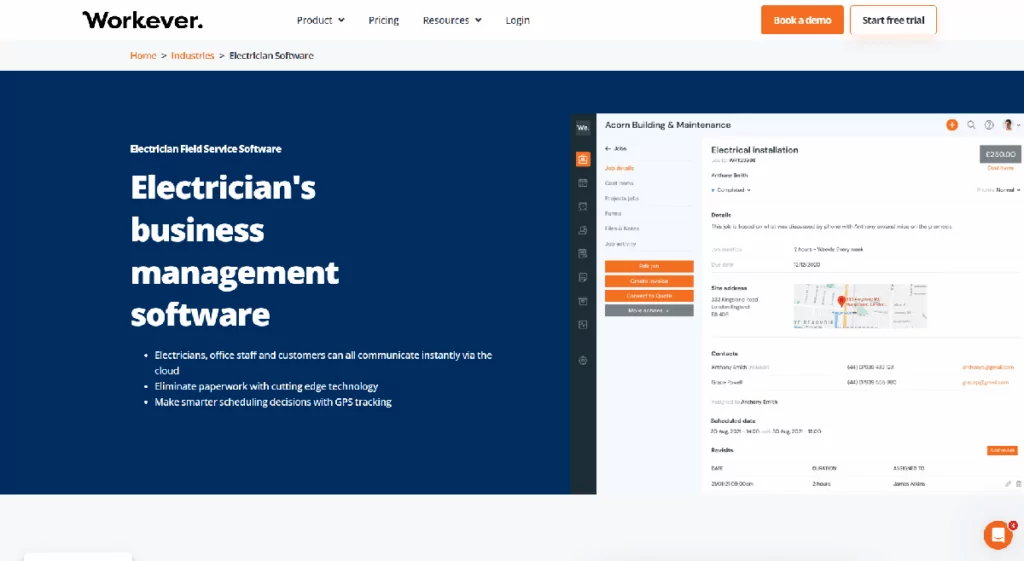This screenshot has width=1024, height=561.
Task: Open the Pricing page
Action: [x=383, y=20]
